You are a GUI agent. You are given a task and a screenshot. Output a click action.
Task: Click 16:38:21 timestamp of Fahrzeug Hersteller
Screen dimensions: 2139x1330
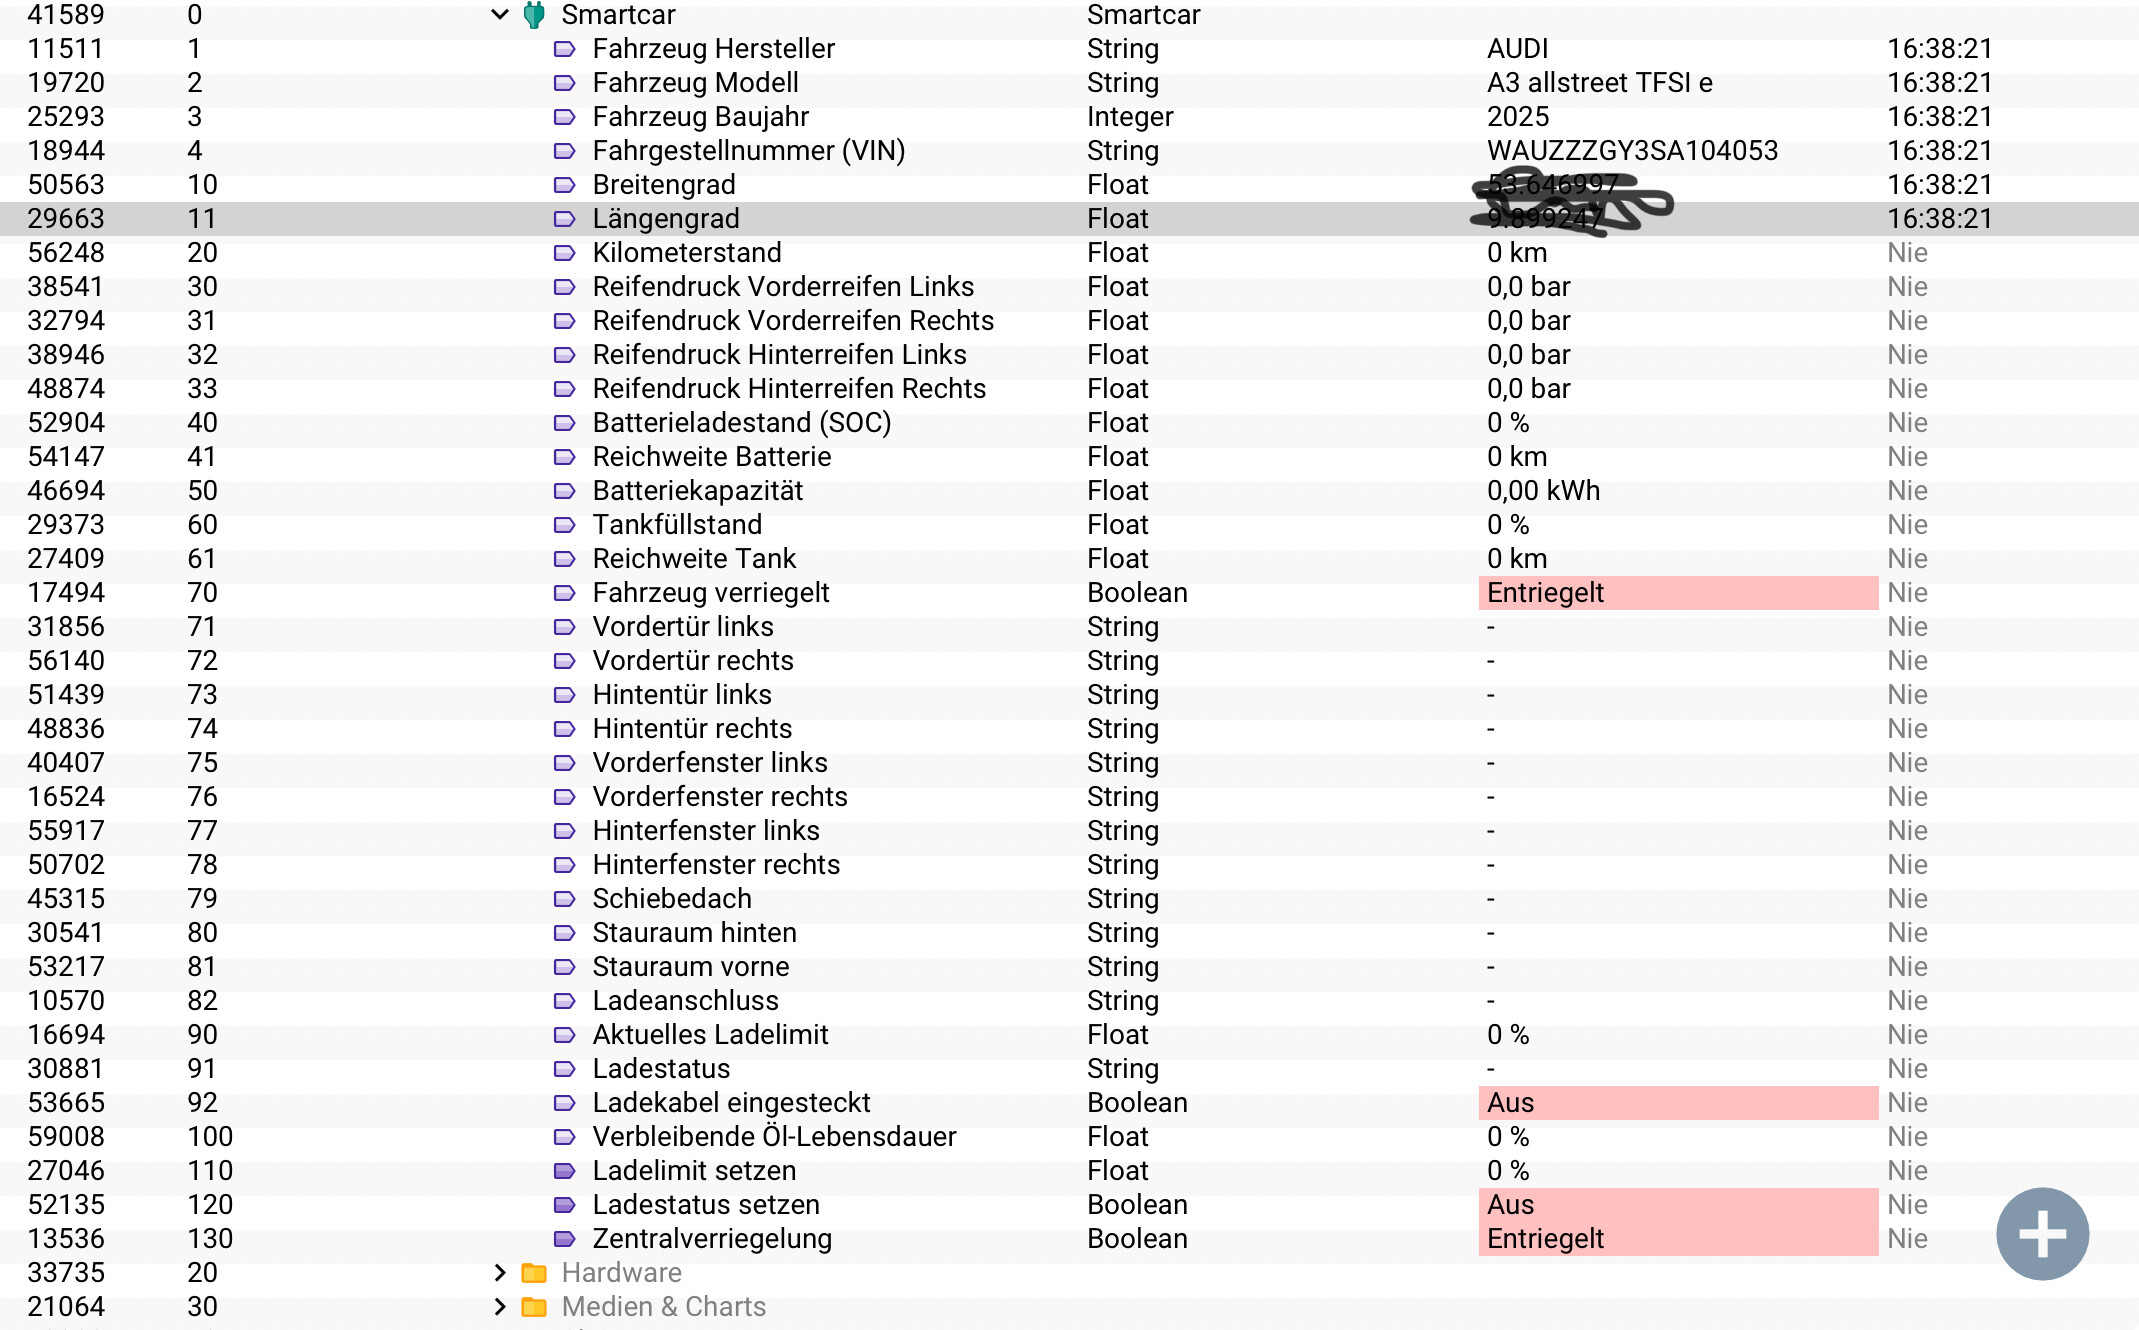1939,49
